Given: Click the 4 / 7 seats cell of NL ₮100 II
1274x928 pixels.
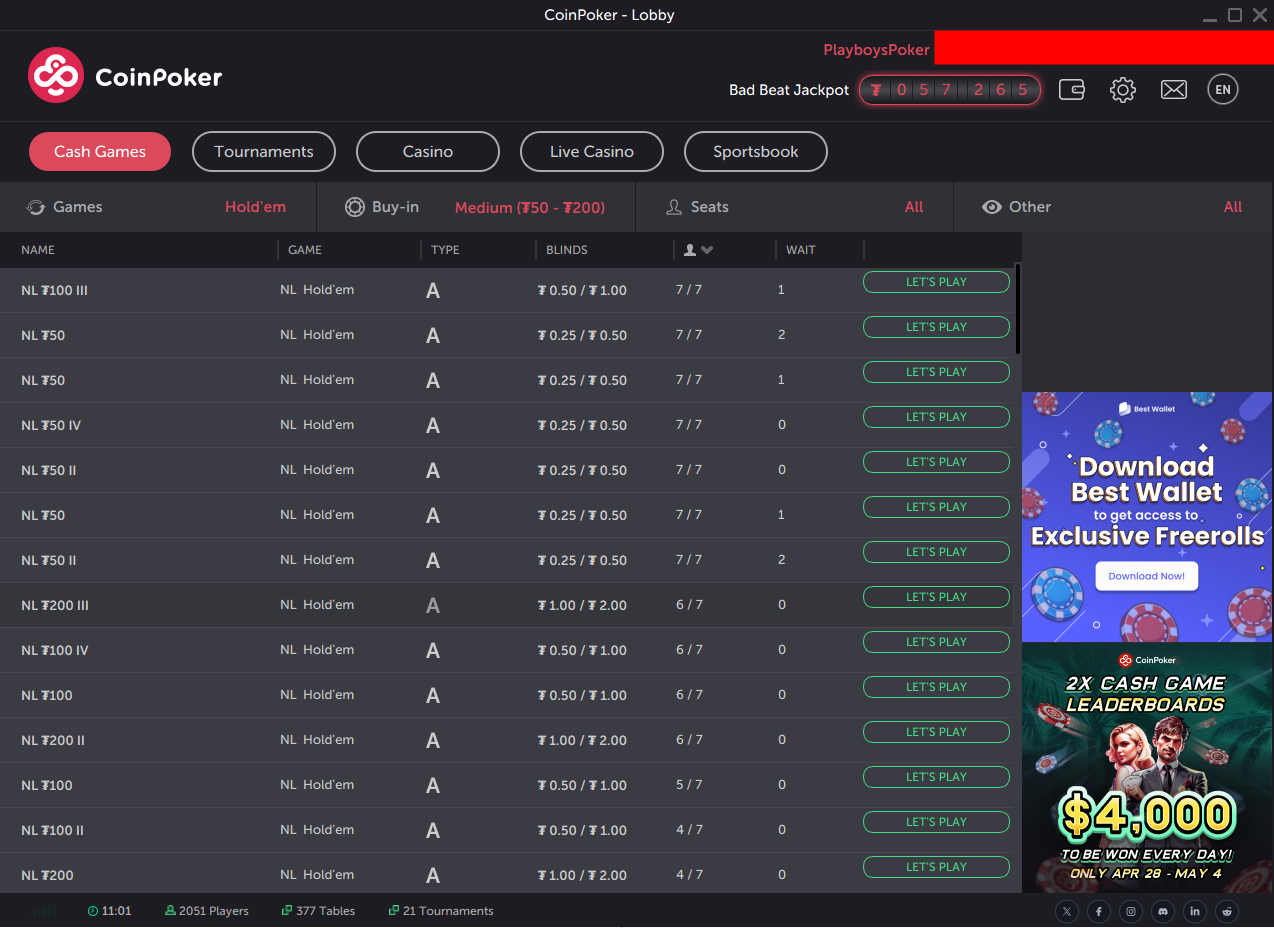Looking at the screenshot, I should (689, 830).
